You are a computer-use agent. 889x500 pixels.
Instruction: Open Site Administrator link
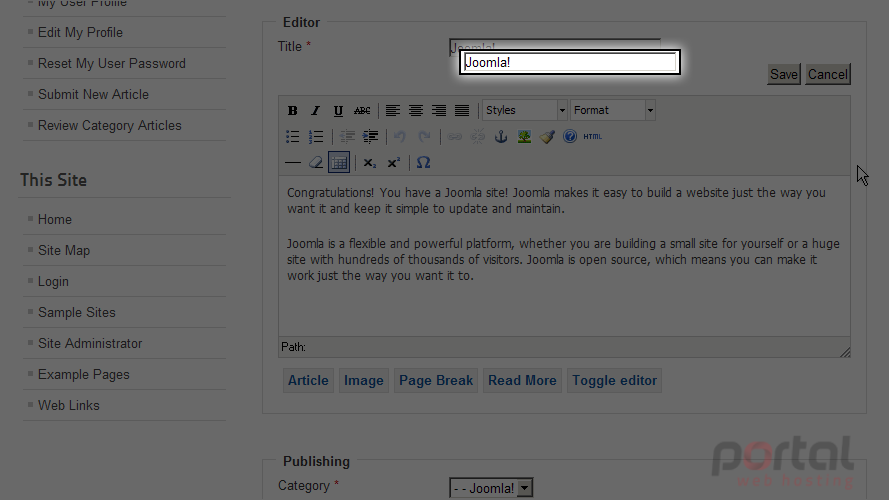pos(90,344)
